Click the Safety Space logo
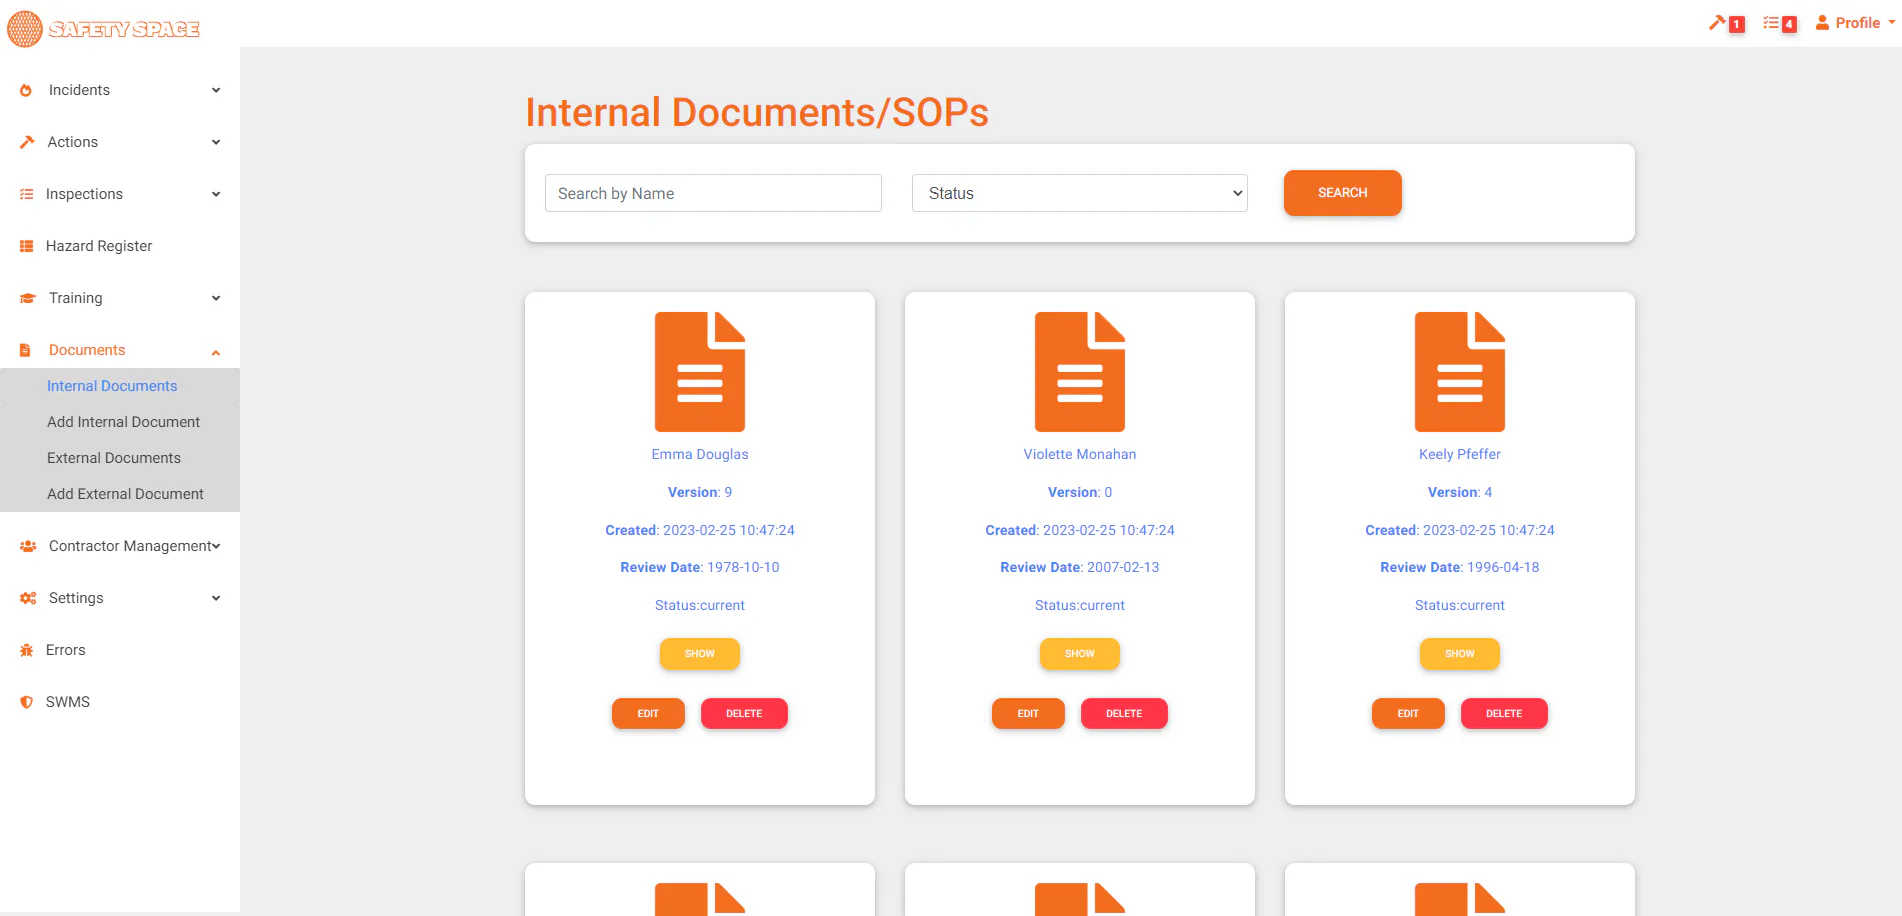The image size is (1902, 916). [104, 29]
